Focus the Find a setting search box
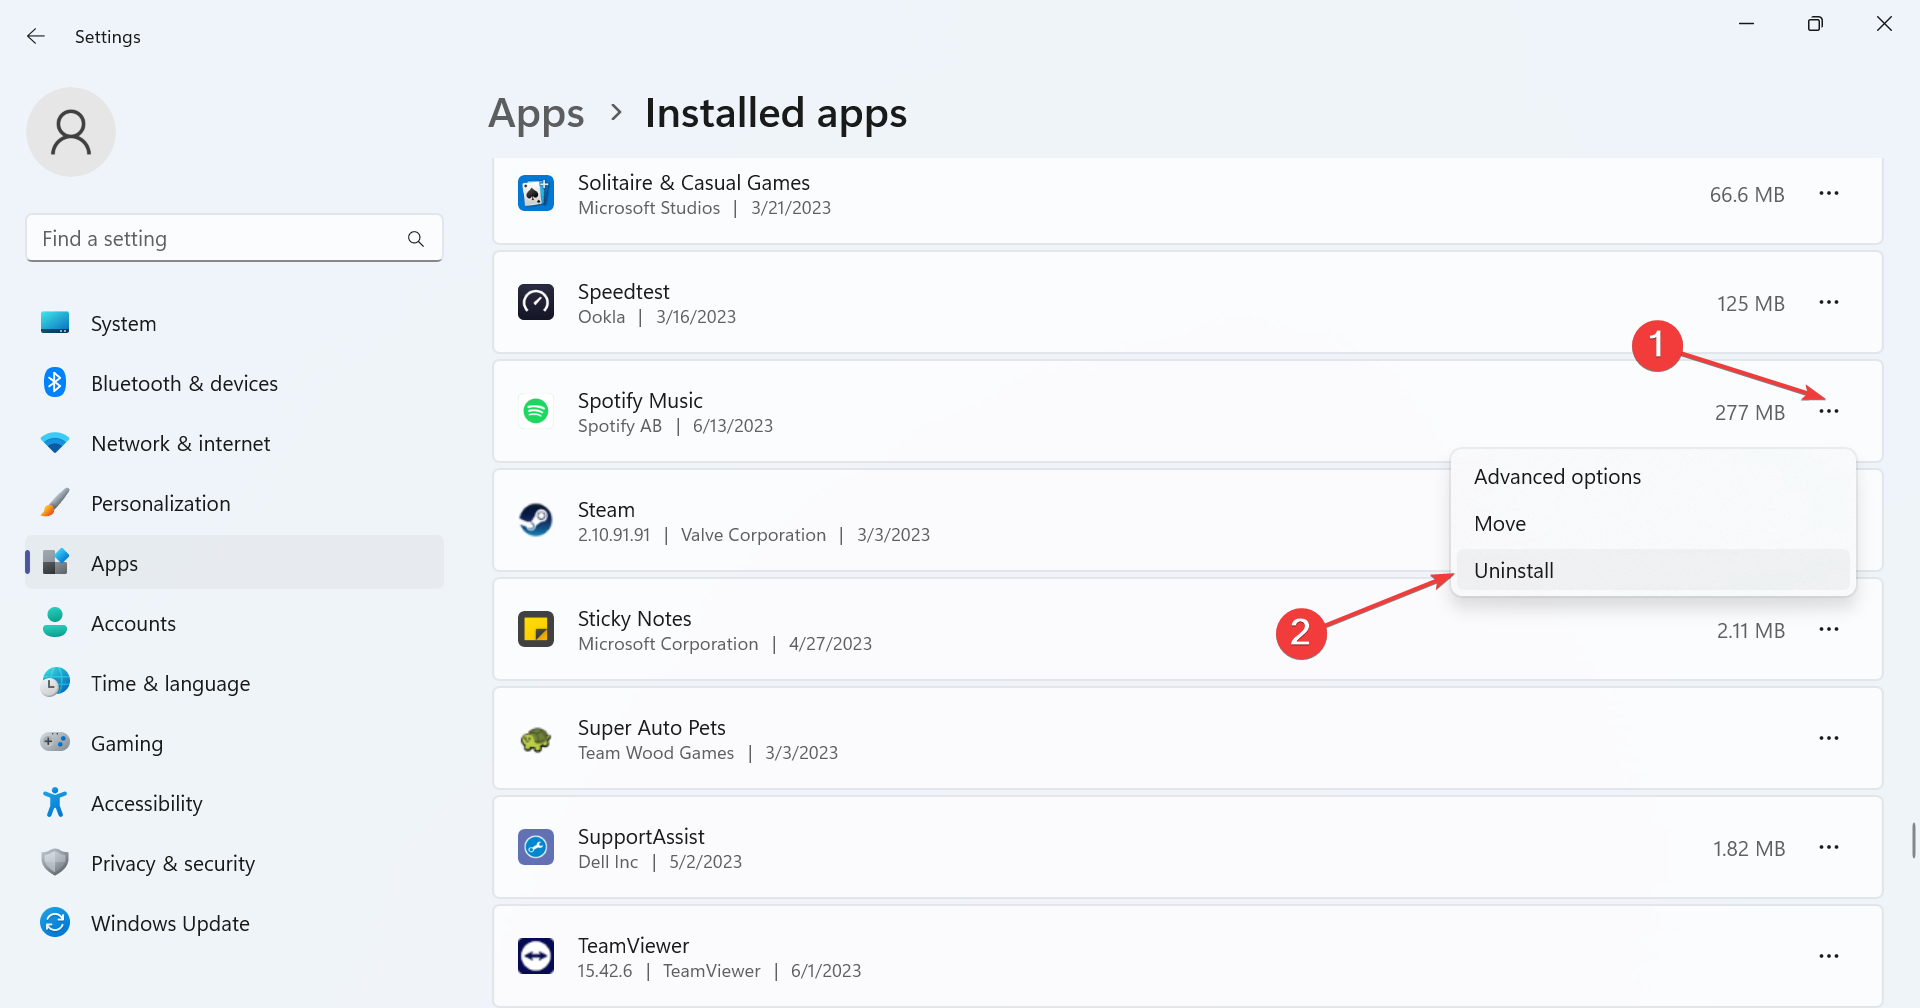 tap(215, 239)
